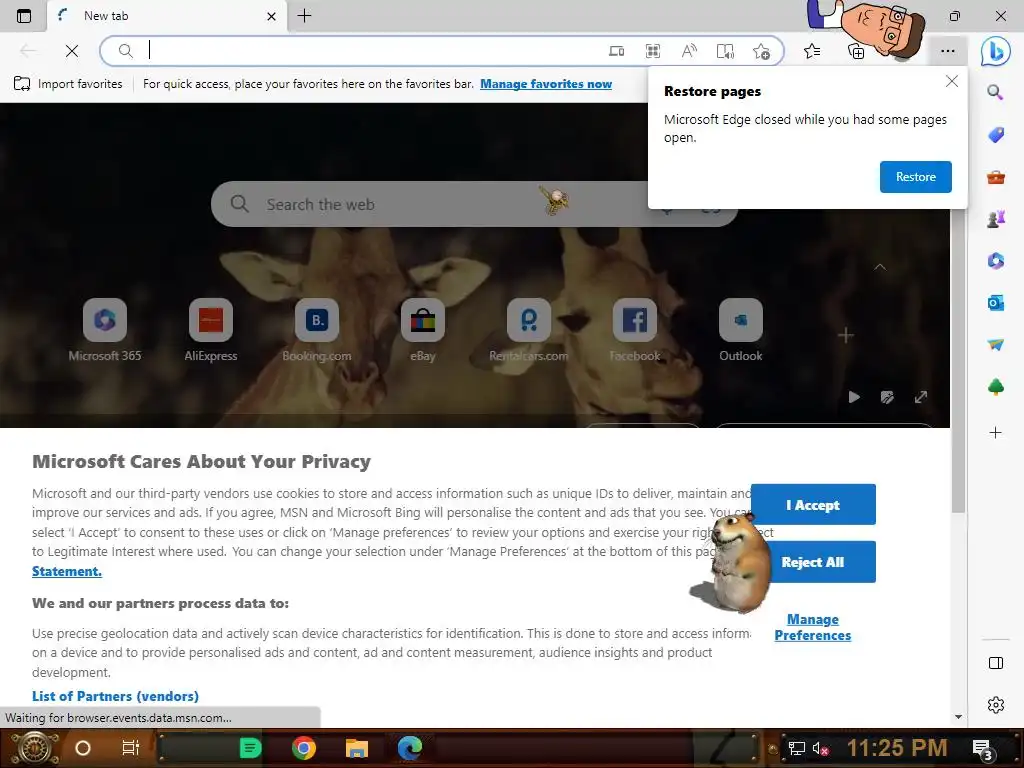Open Manage favorites now link

(546, 84)
